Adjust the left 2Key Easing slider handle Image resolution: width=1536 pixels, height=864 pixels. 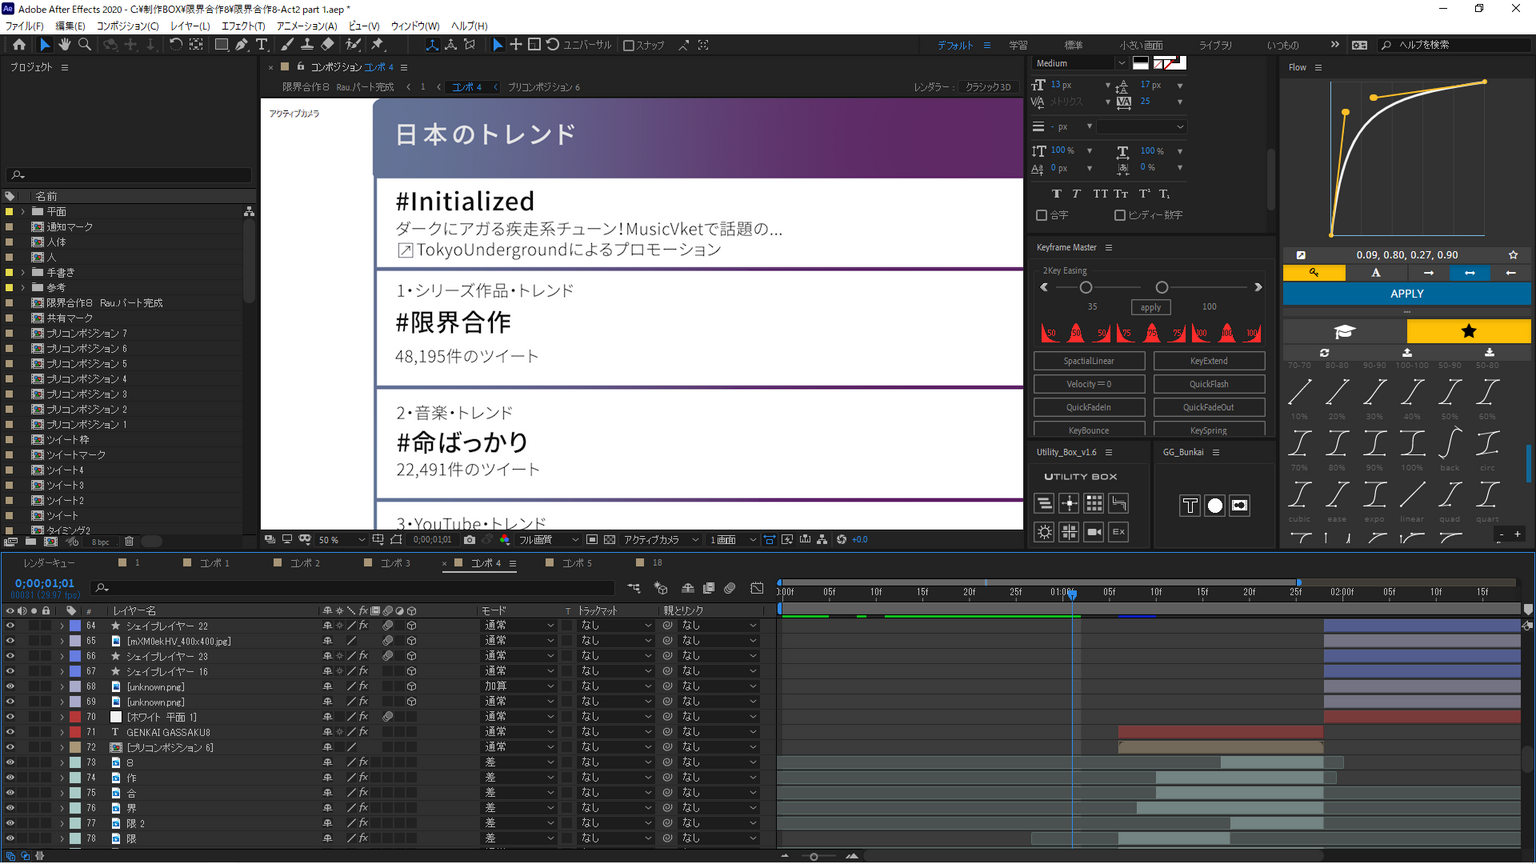pos(1086,287)
